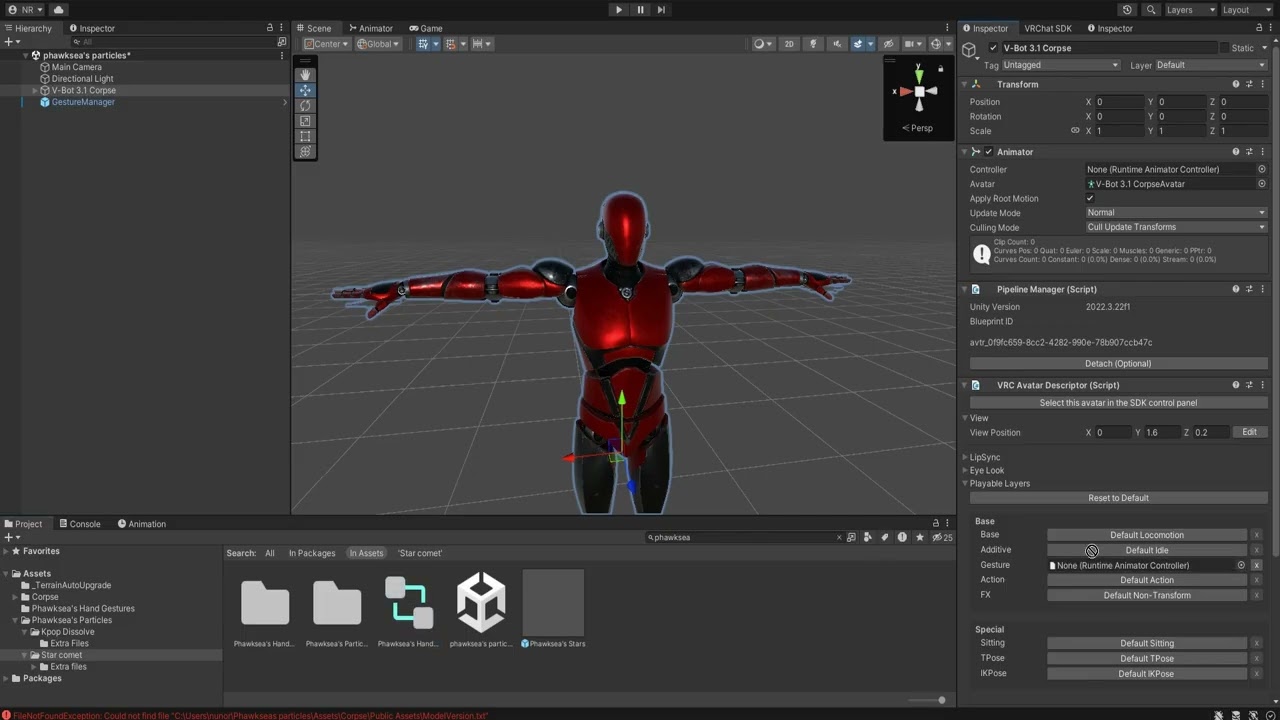Open the scene camera settings icon
Viewport: 1280px width, 720px height.
point(913,44)
